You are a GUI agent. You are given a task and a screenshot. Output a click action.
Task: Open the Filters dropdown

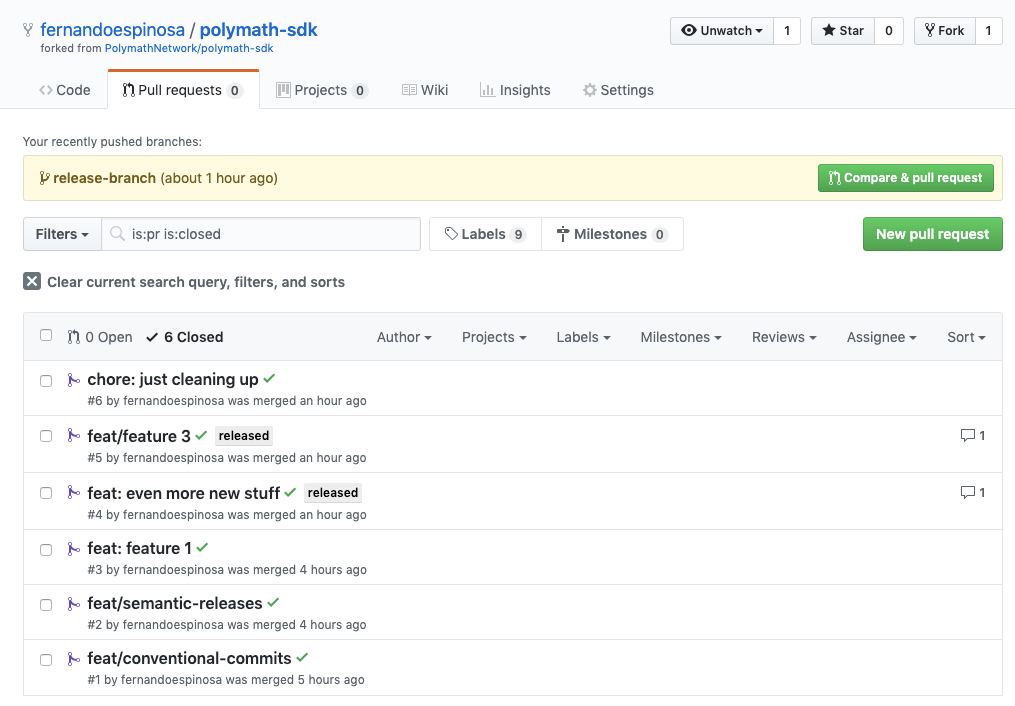point(62,234)
